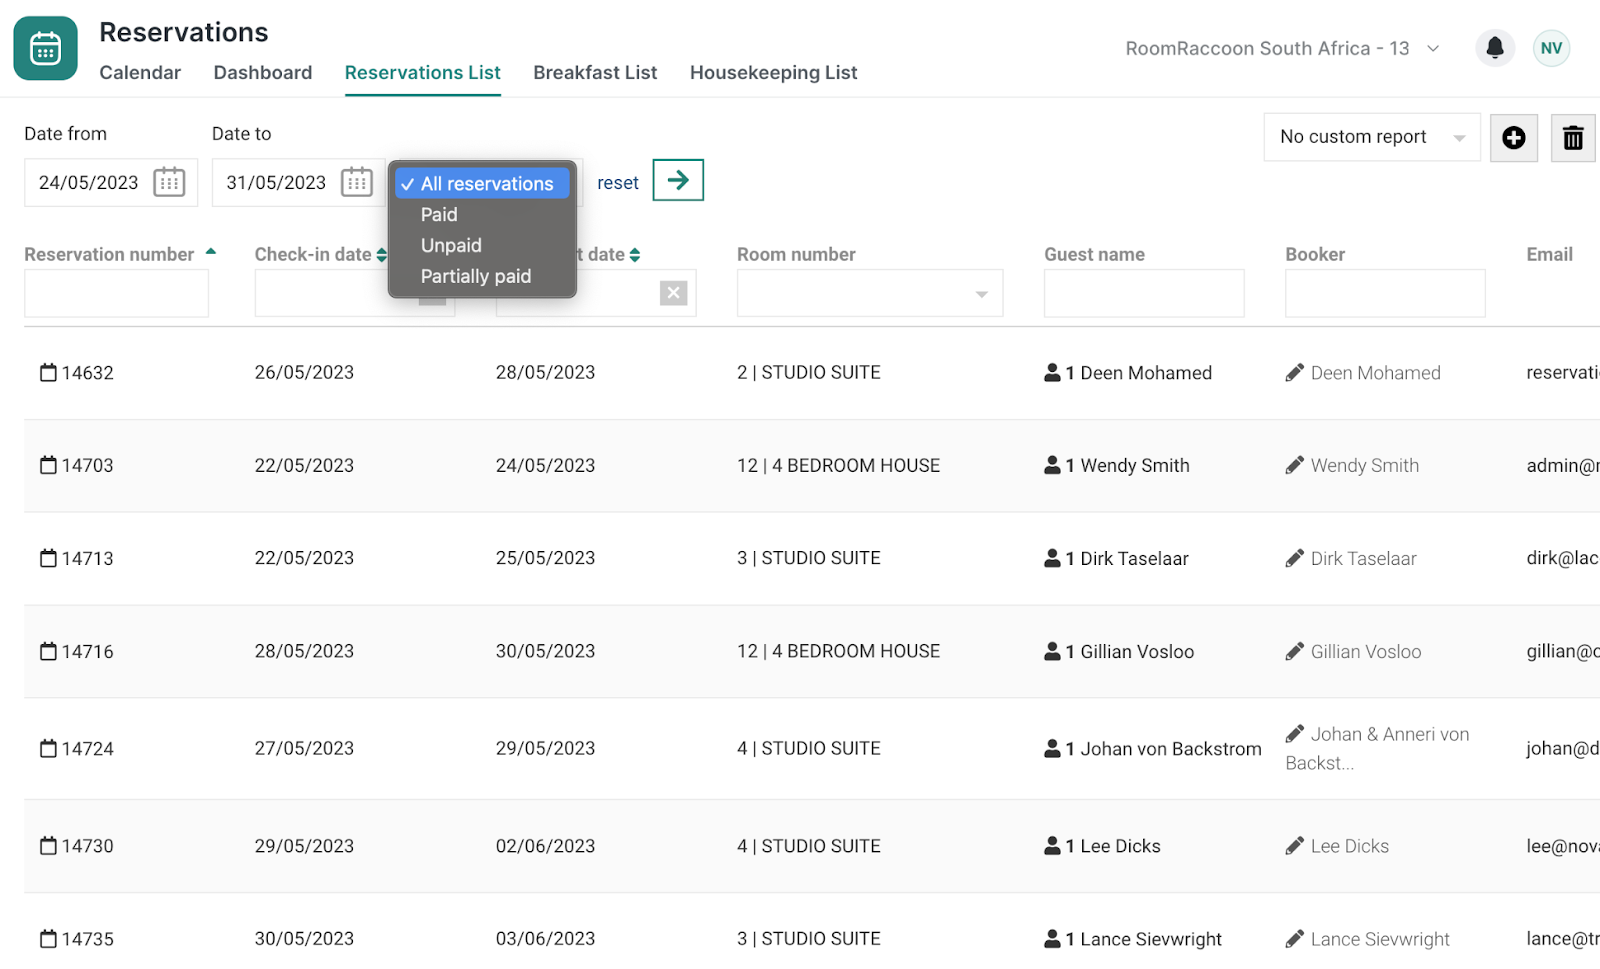1600x969 pixels.
Task: Open the Housekeeping List tab
Action: click(x=774, y=73)
